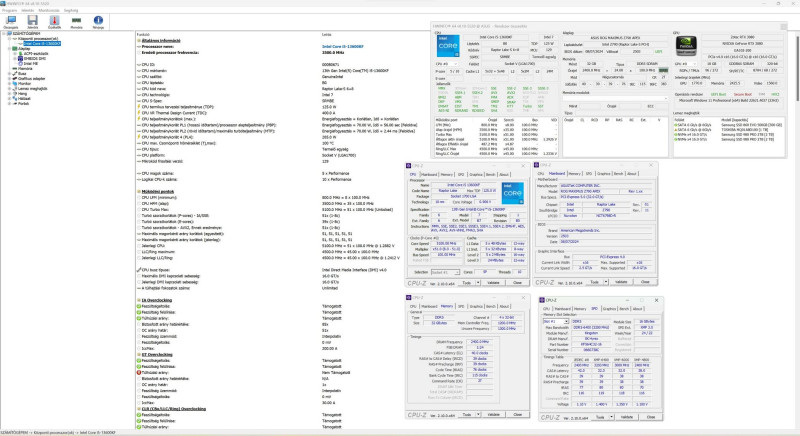
Task: Click the Hang speaker icon in the tree
Action: click(15, 93)
